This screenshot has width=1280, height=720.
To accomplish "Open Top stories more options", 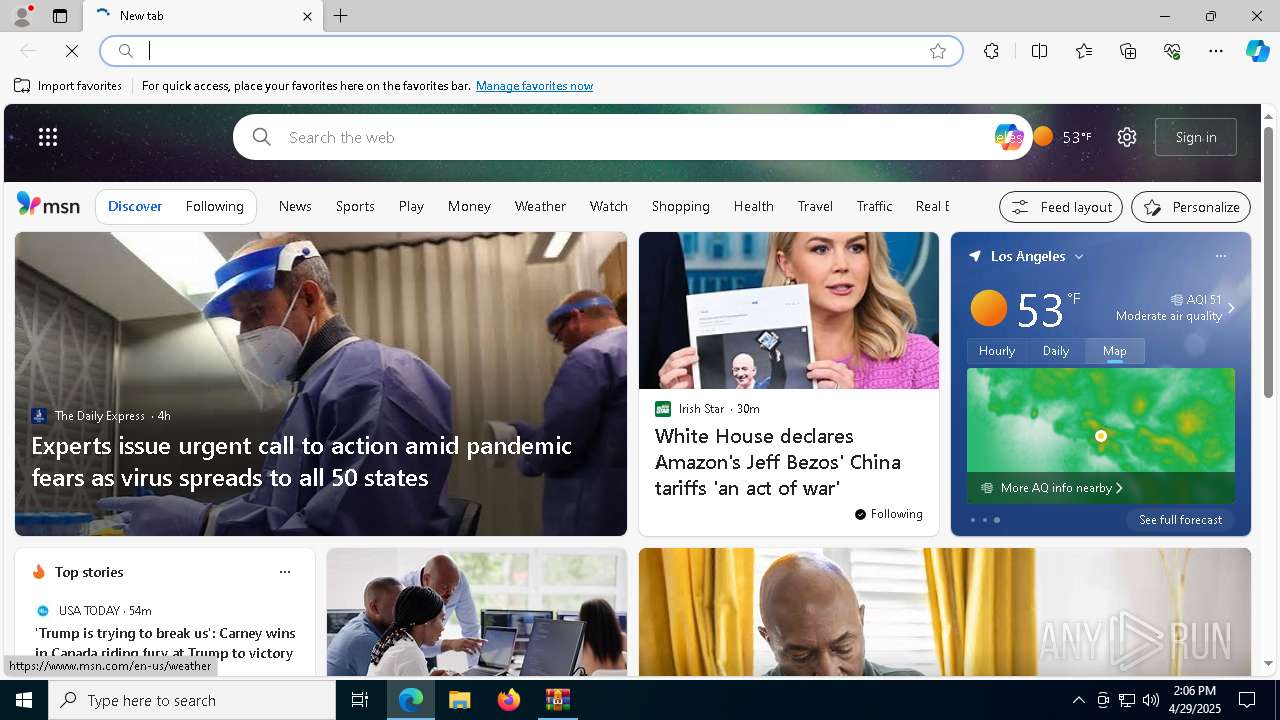I will click(285, 572).
